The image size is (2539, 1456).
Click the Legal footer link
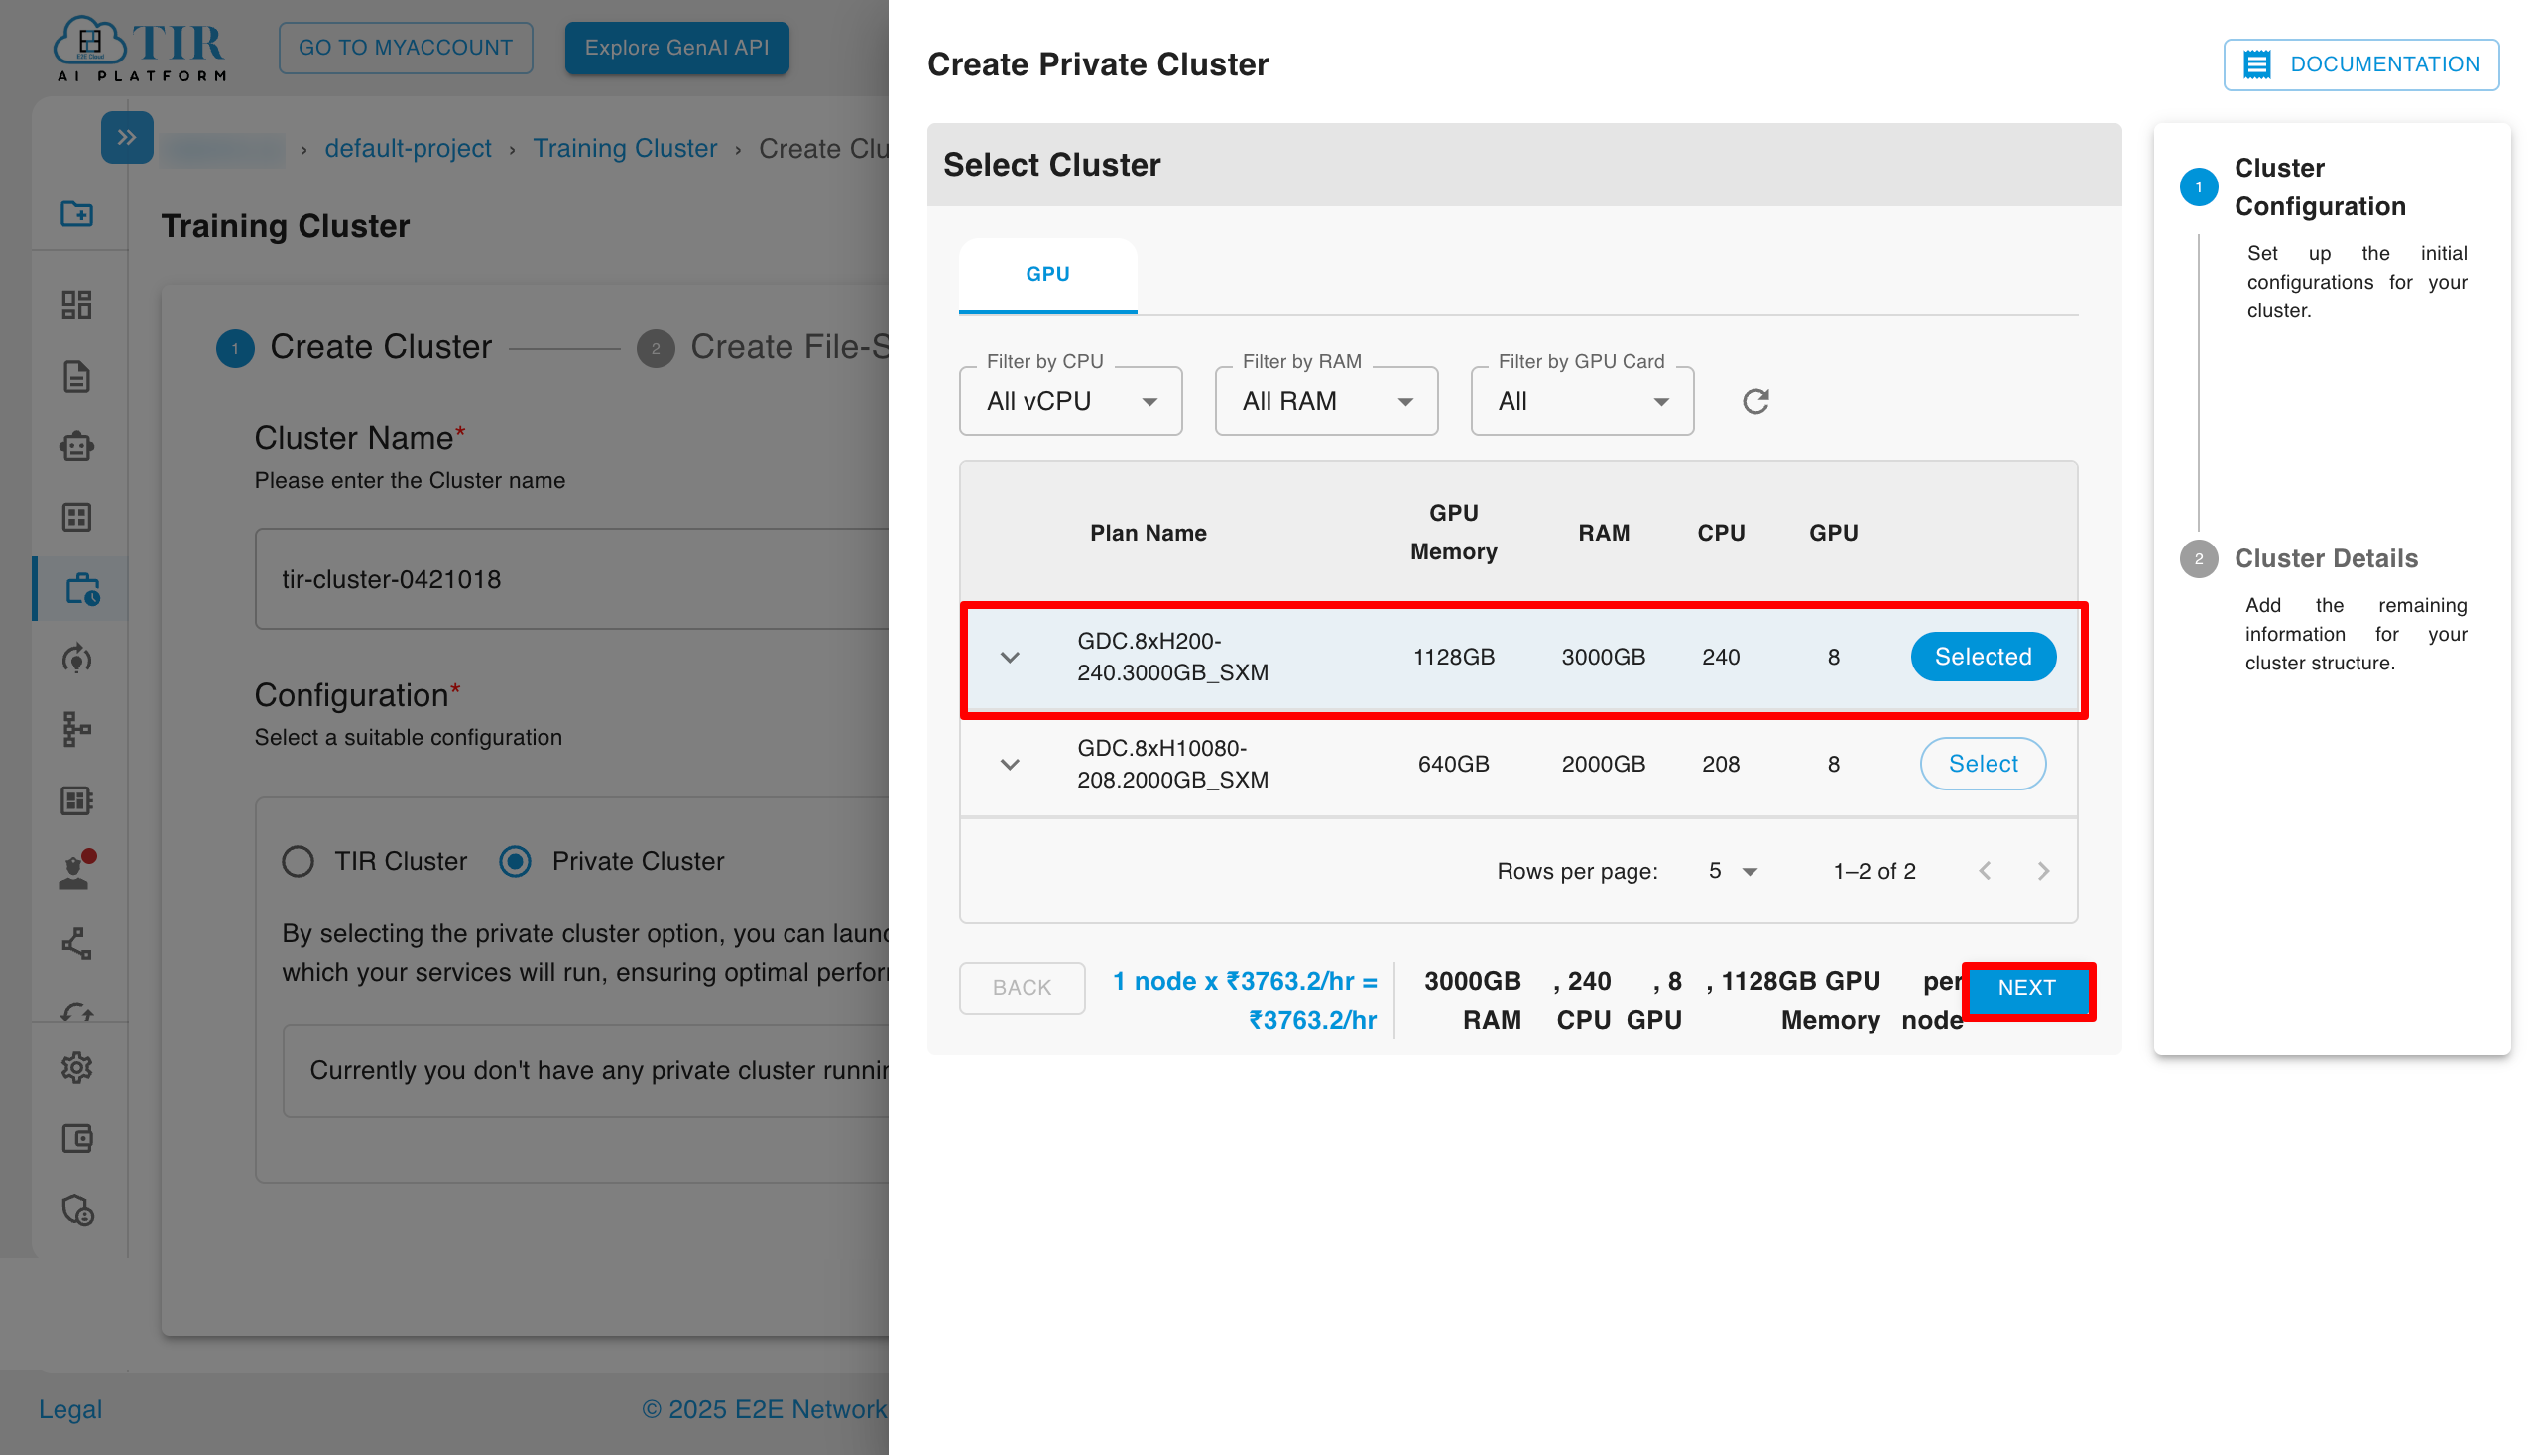pos(70,1410)
